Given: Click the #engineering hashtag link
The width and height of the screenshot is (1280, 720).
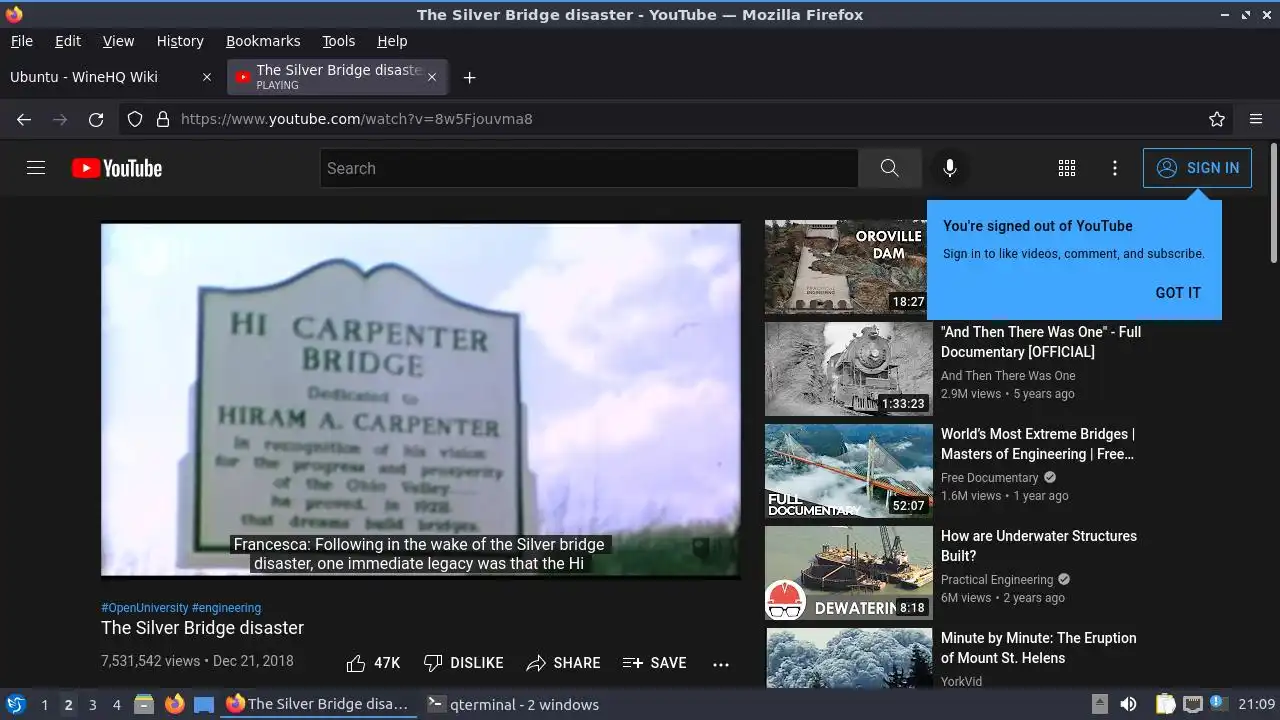Looking at the screenshot, I should tap(226, 607).
